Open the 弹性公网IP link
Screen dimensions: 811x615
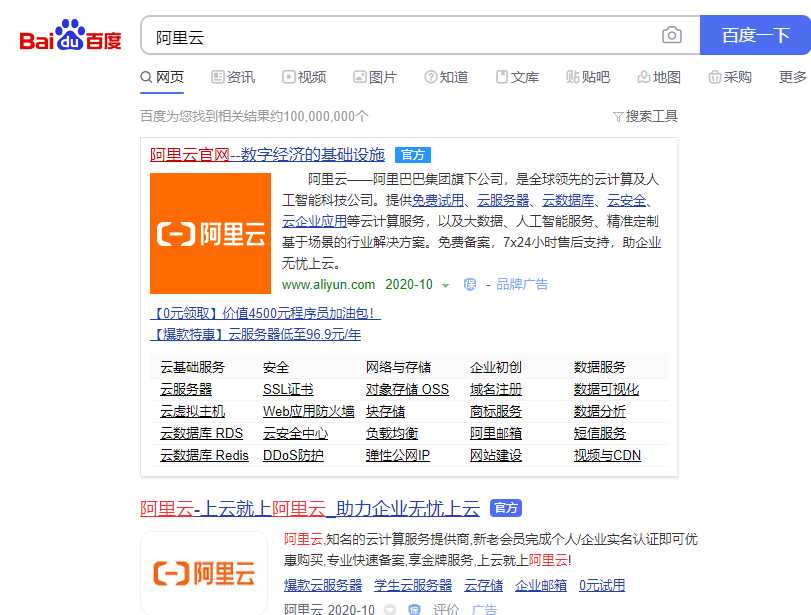[398, 456]
